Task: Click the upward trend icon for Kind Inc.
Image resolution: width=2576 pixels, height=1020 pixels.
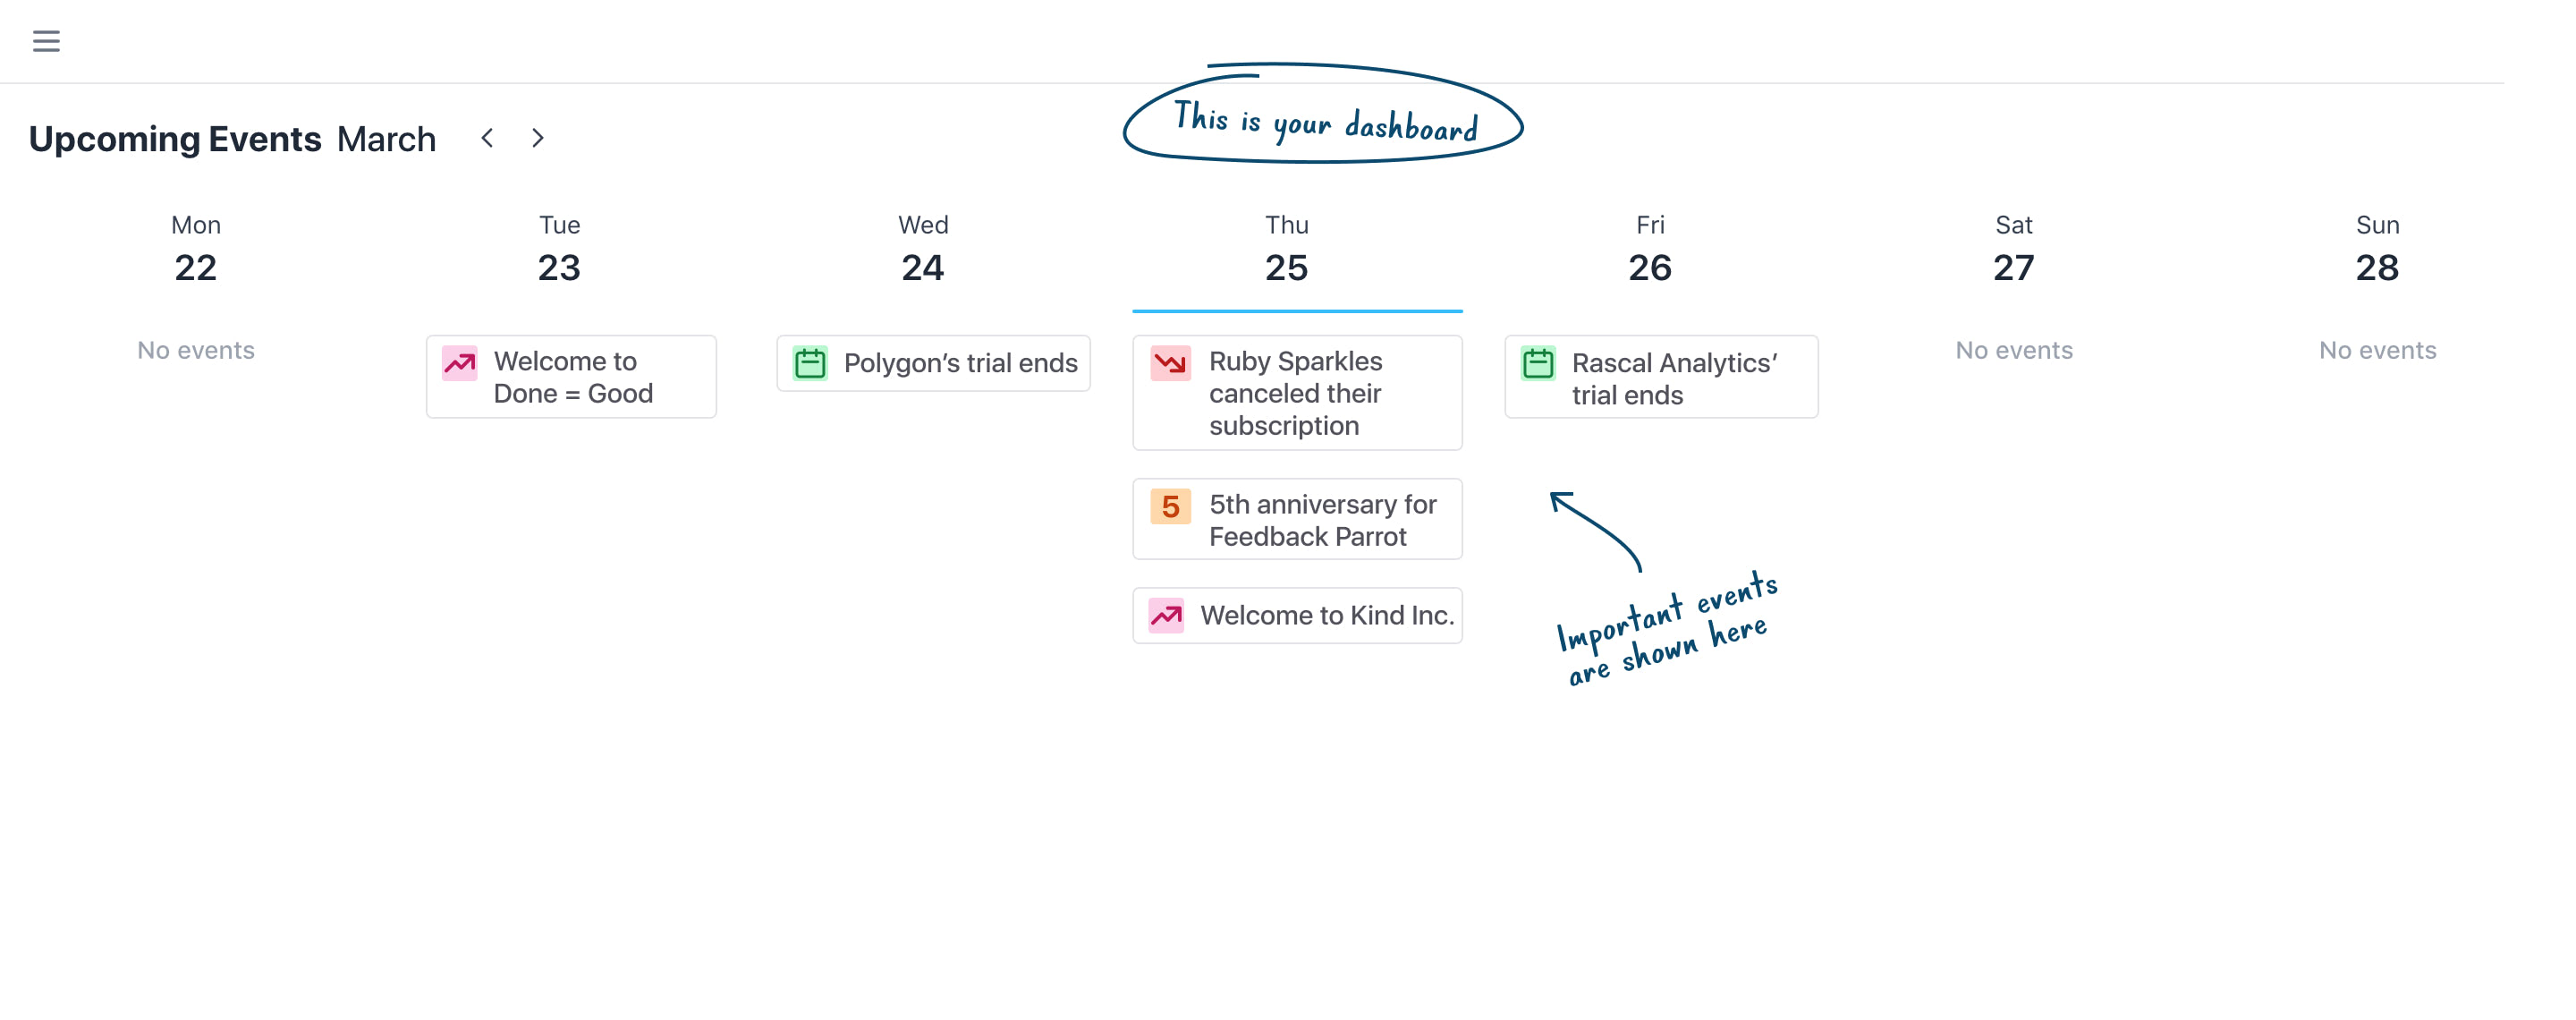Action: (x=1166, y=615)
